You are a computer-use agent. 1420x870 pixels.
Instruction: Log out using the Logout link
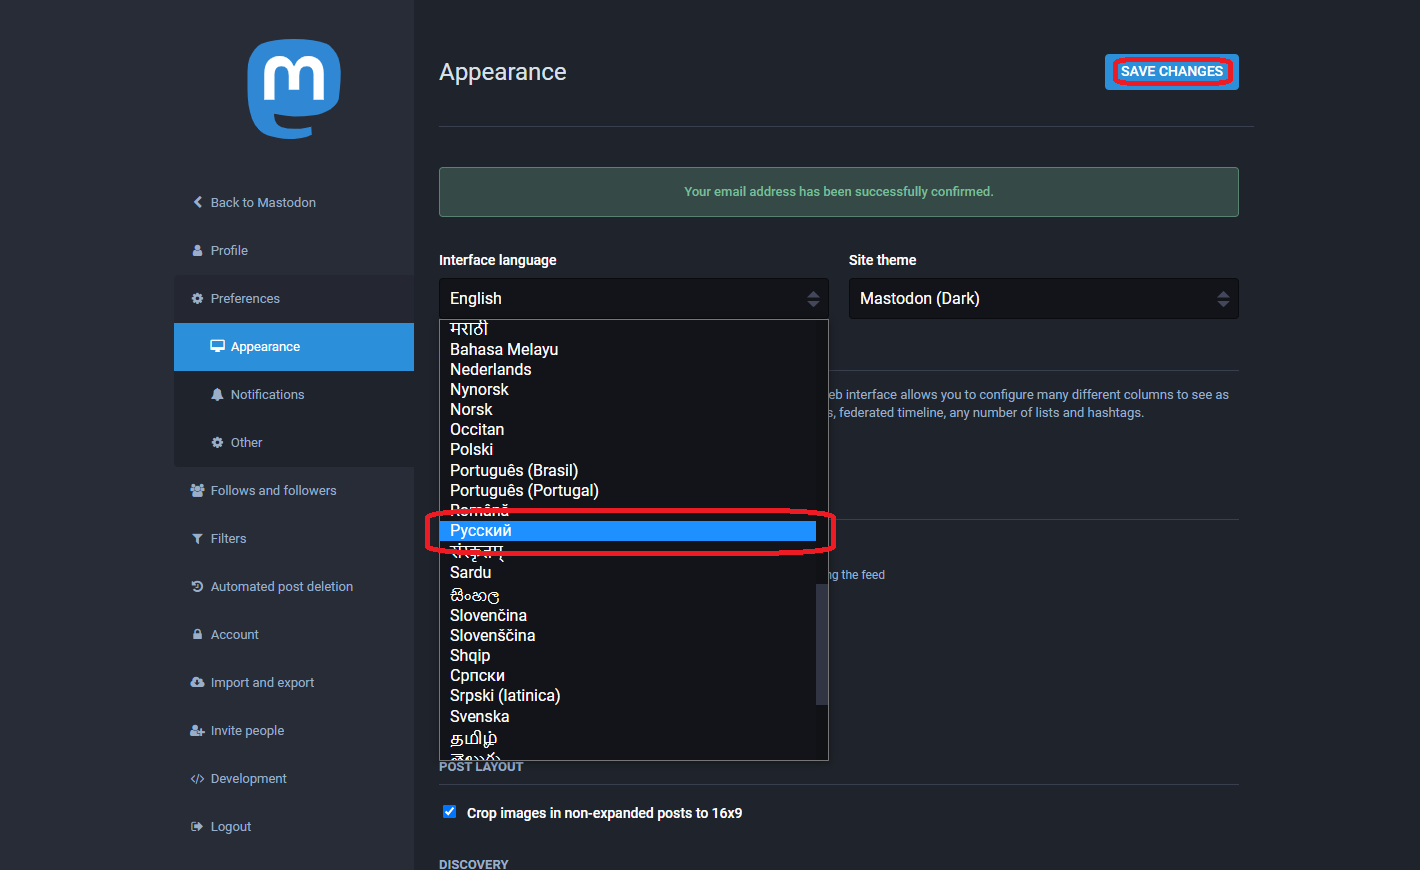[230, 827]
